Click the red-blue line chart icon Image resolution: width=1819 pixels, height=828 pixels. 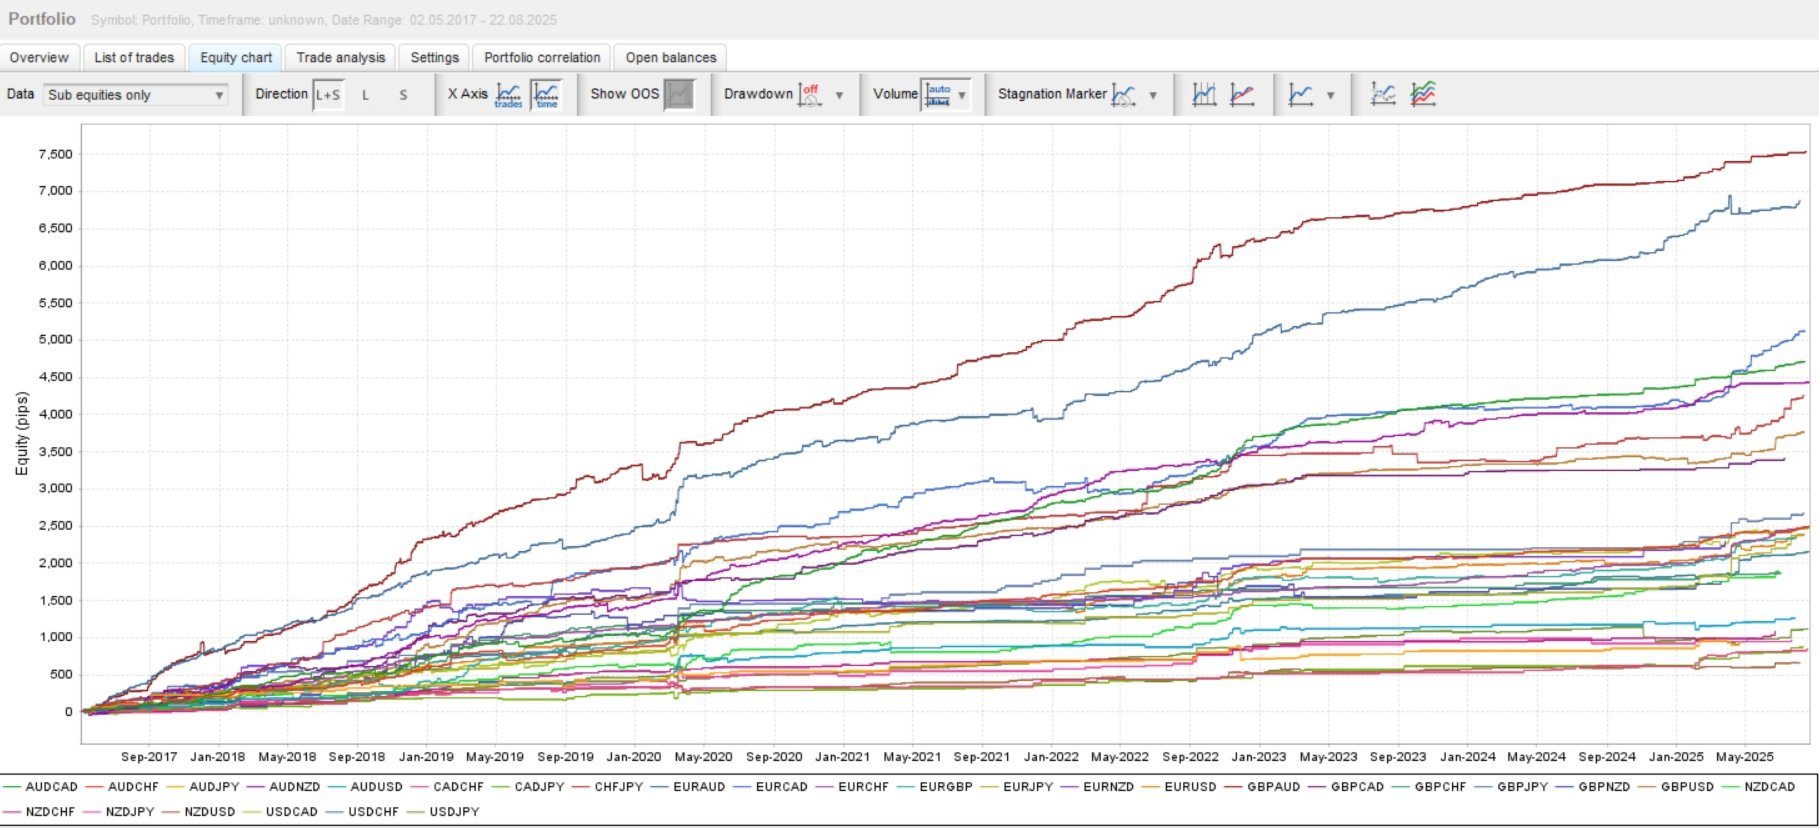click(1242, 95)
